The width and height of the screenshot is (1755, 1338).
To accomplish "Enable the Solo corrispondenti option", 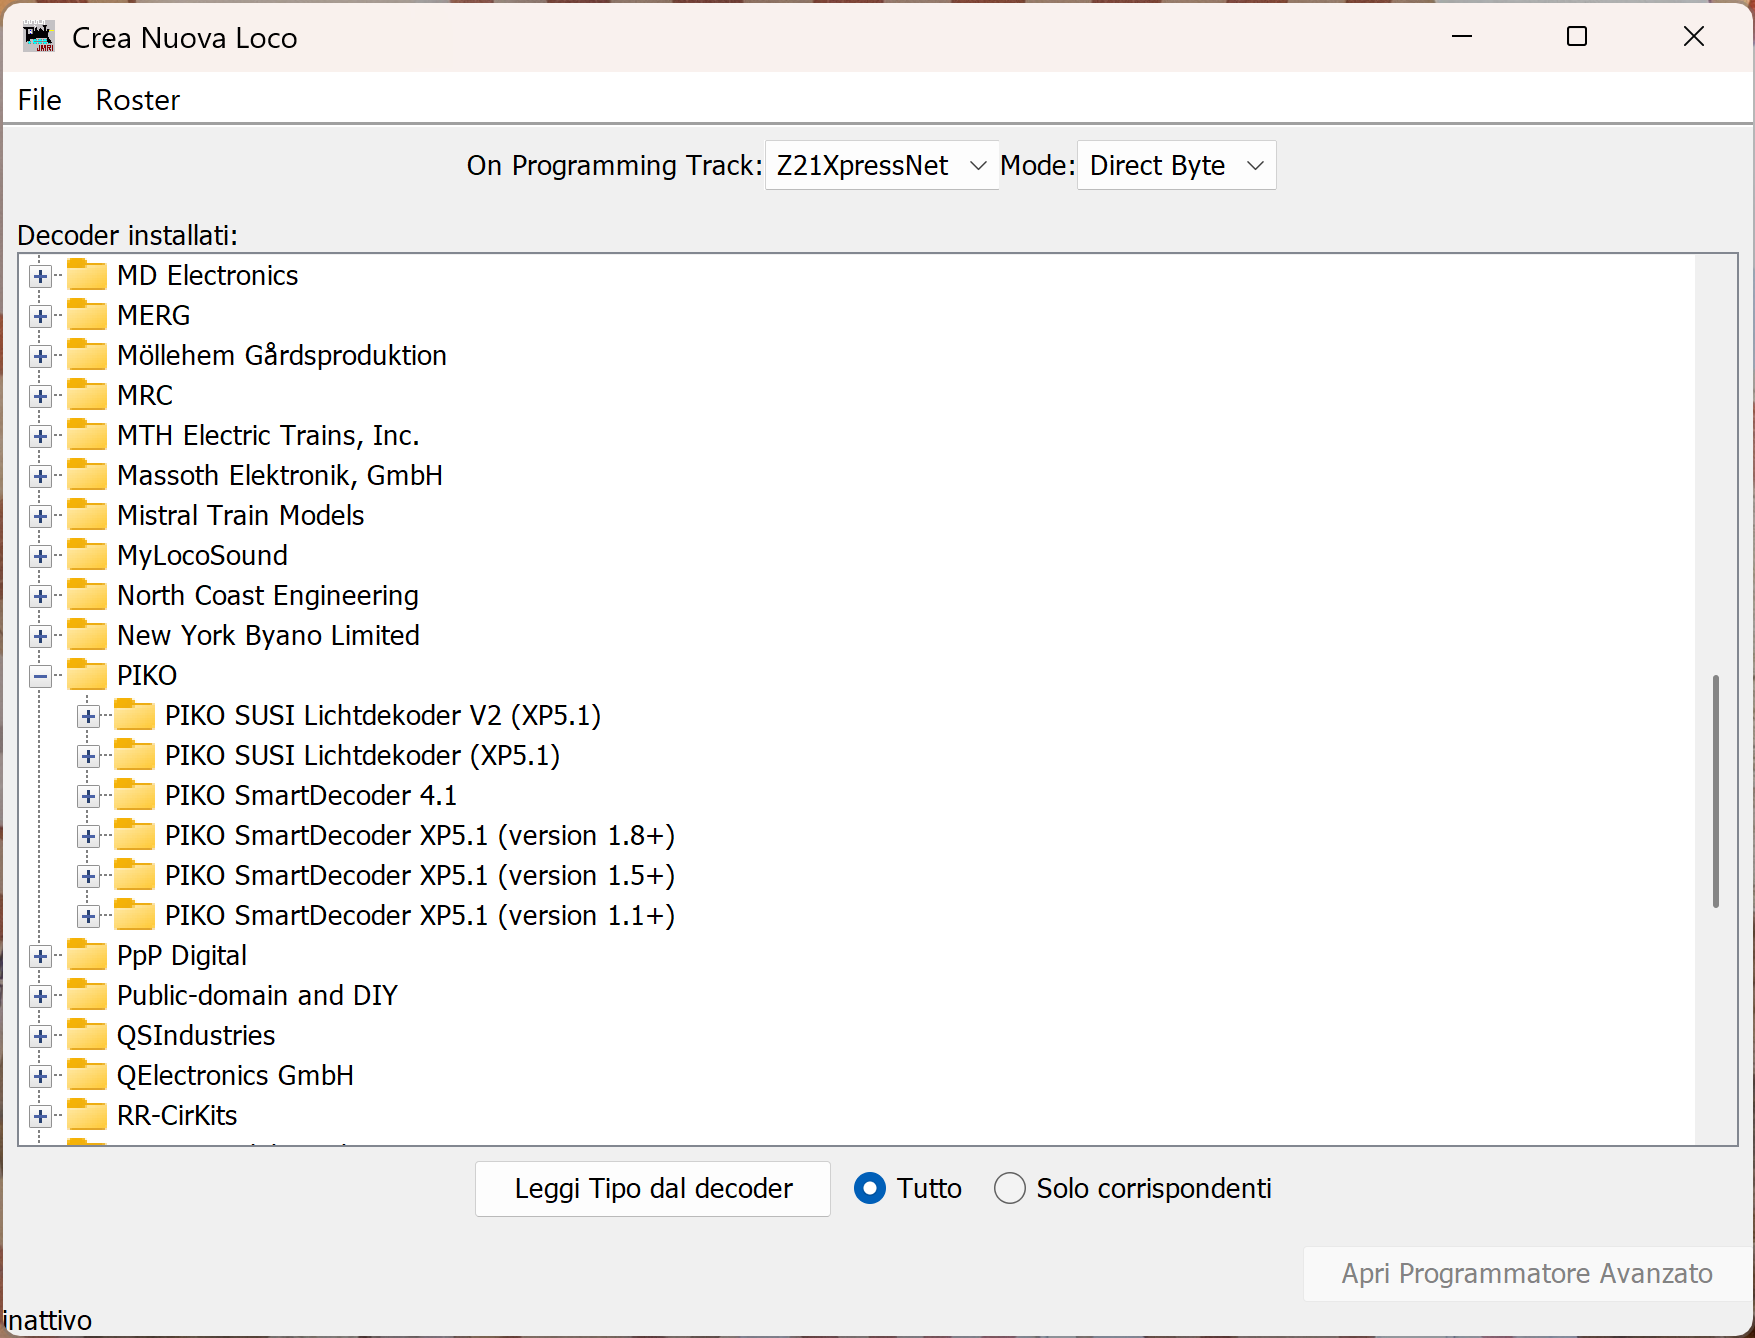I will tap(1010, 1188).
